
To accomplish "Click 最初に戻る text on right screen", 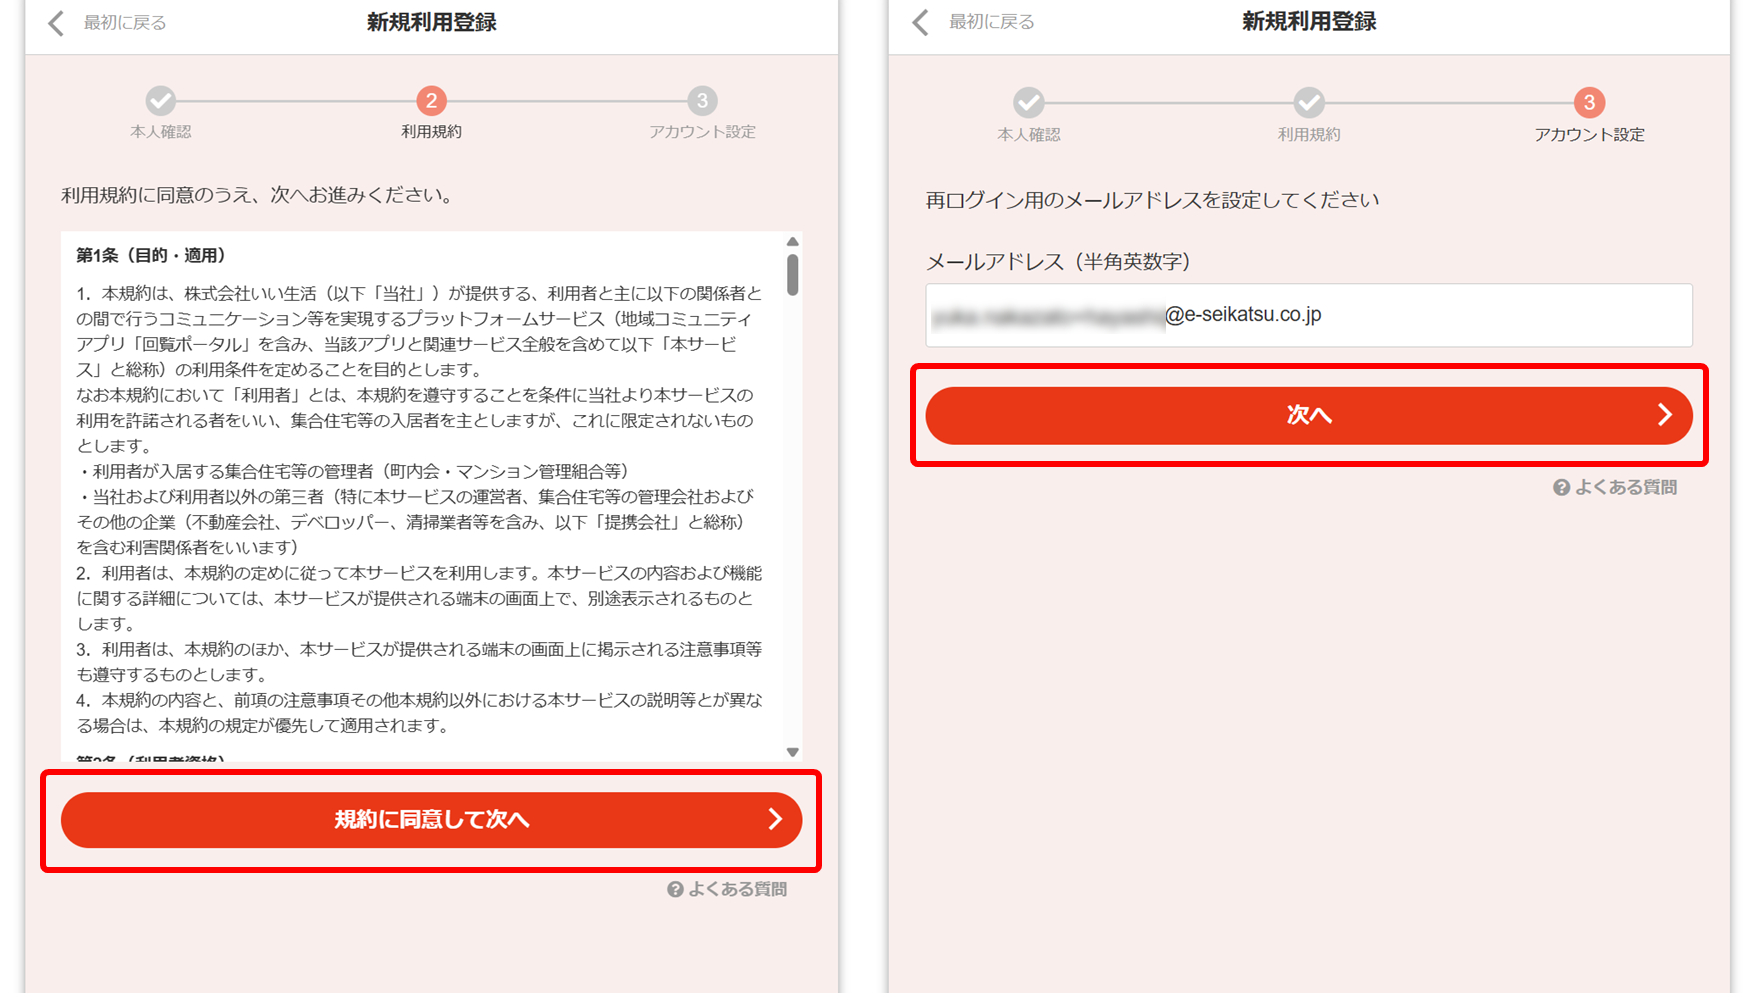I will point(992,22).
